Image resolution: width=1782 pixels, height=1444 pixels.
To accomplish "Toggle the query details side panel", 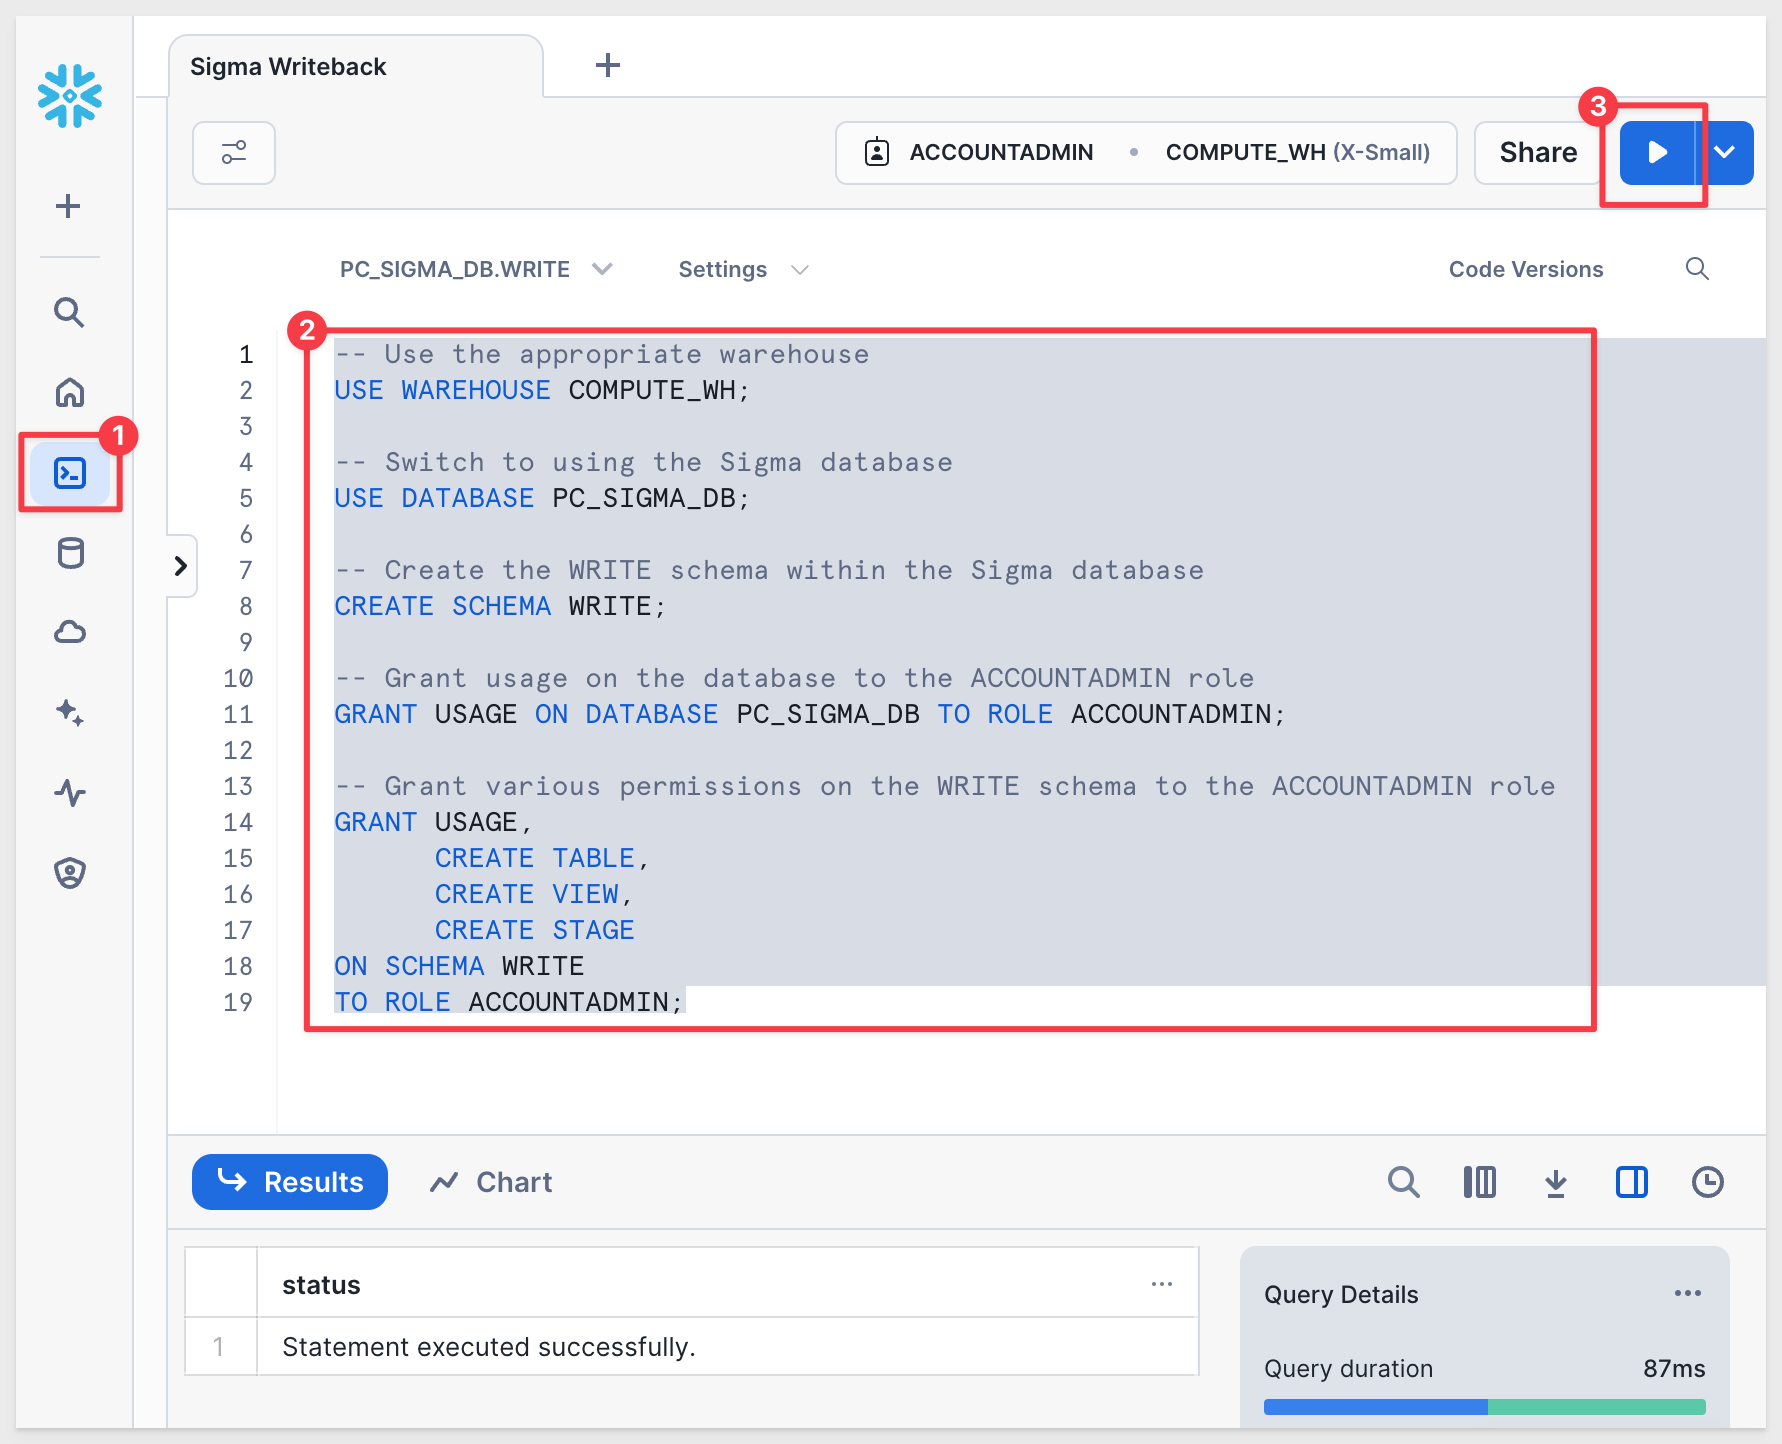I will pyautogui.click(x=1632, y=1182).
